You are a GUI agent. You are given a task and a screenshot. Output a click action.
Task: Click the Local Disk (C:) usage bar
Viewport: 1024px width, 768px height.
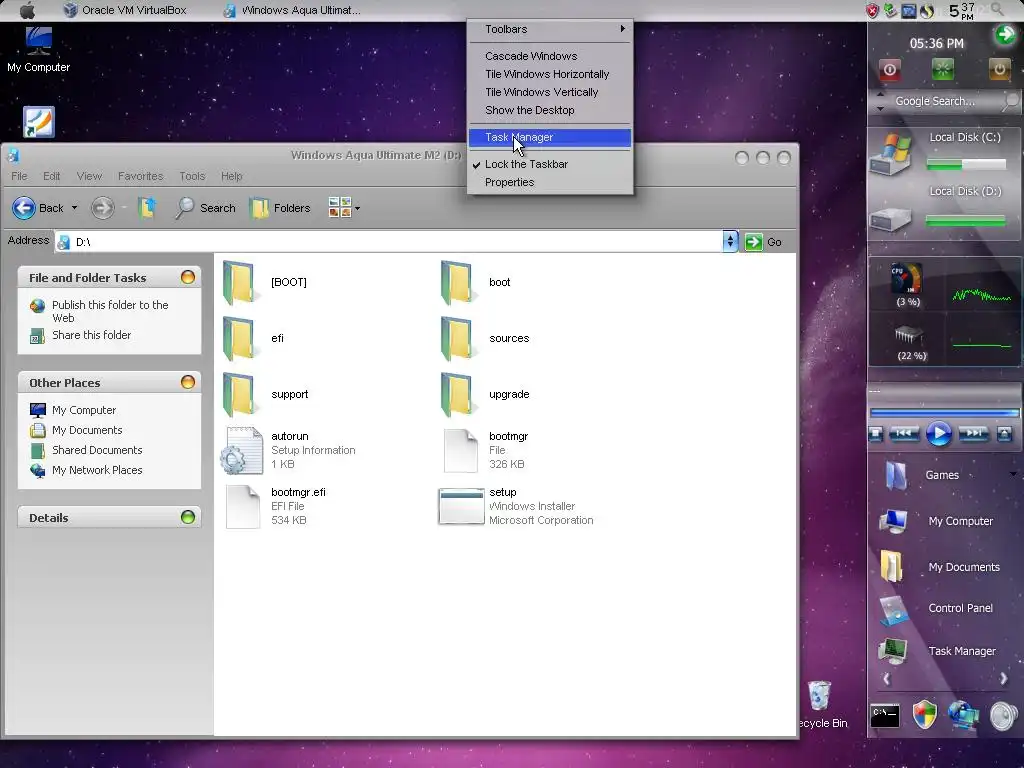click(x=966, y=165)
